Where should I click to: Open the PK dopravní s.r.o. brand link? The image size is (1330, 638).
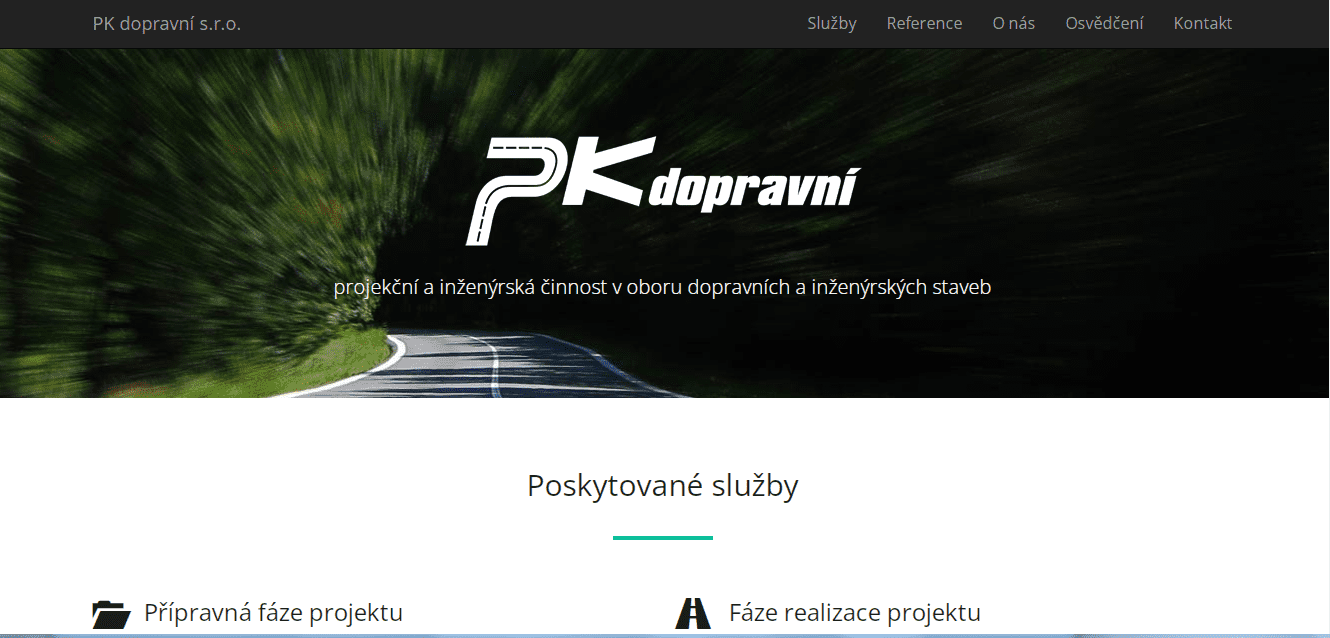[x=167, y=24]
